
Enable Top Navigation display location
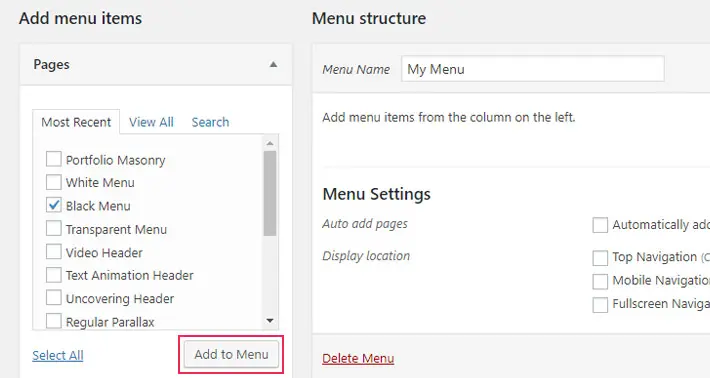coord(600,258)
